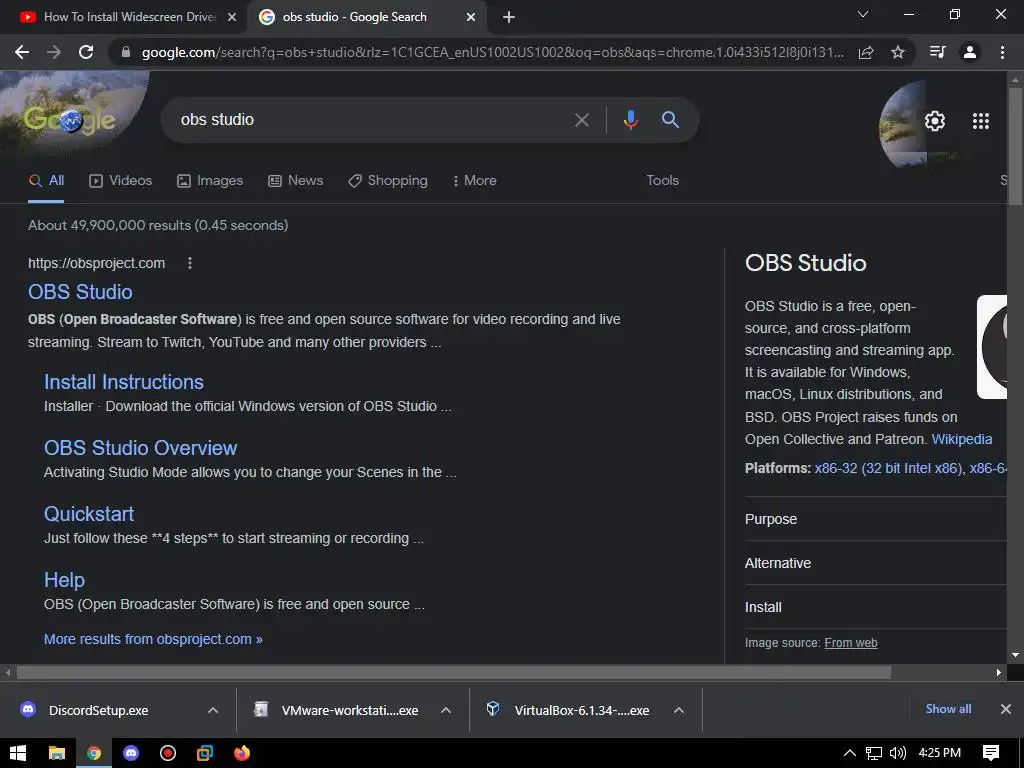Click the forward navigation arrow
1024x768 pixels.
point(54,52)
